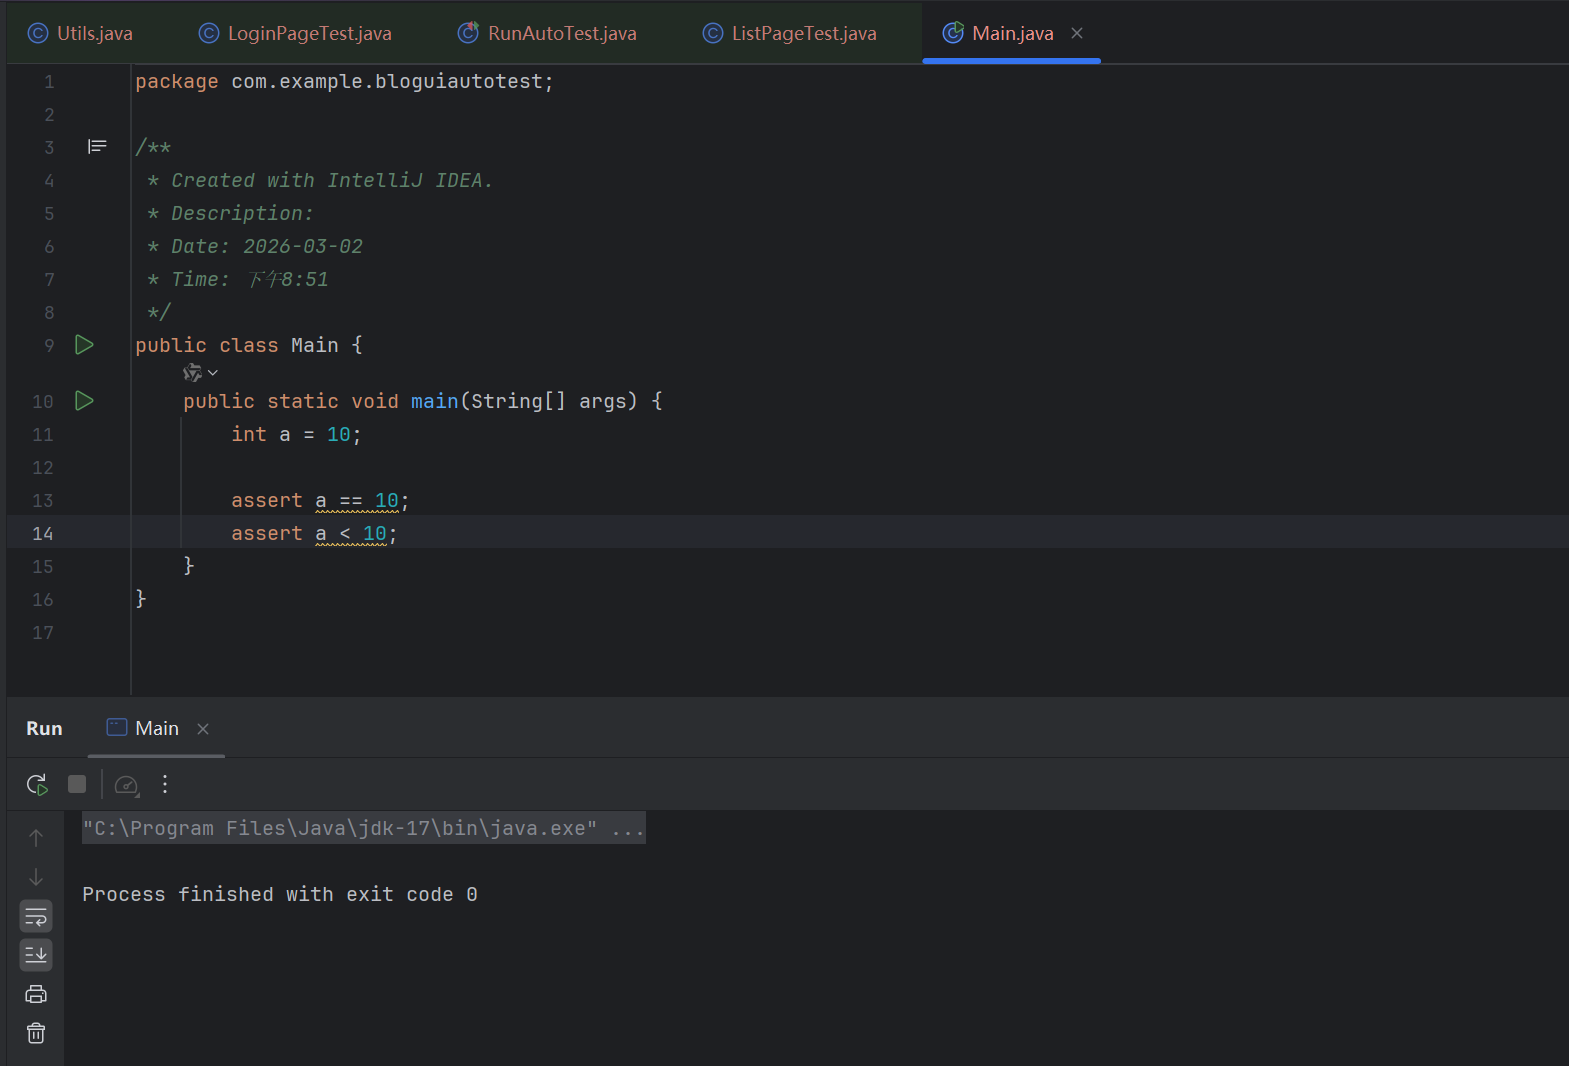Close the Main.java editor tab
The width and height of the screenshot is (1569, 1066).
click(1077, 33)
